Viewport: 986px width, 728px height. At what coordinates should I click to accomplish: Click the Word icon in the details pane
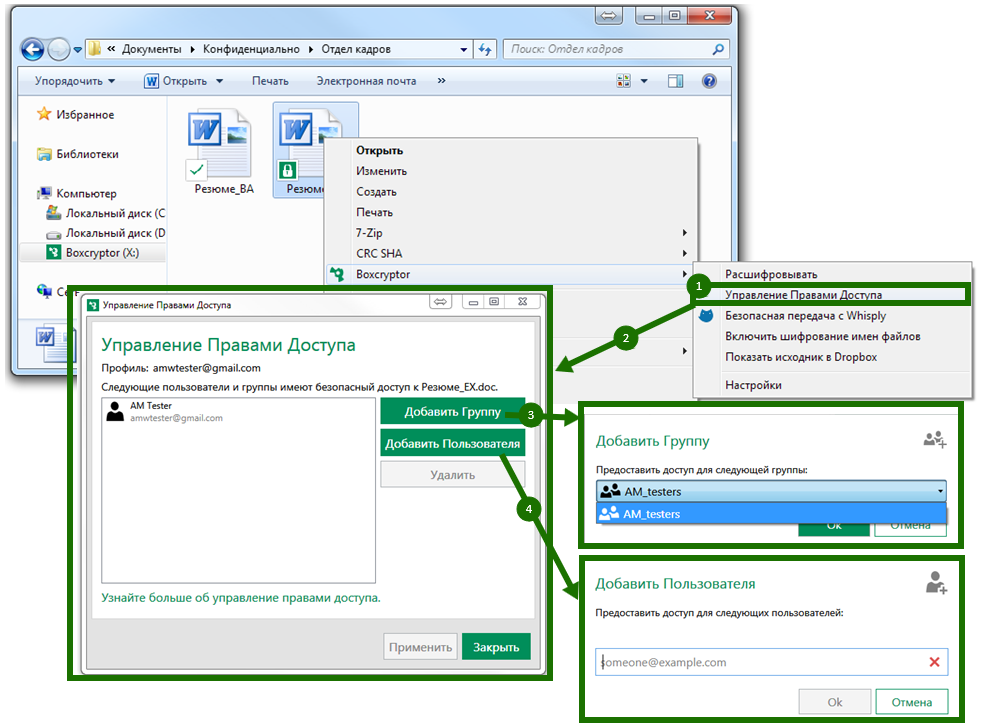point(54,342)
